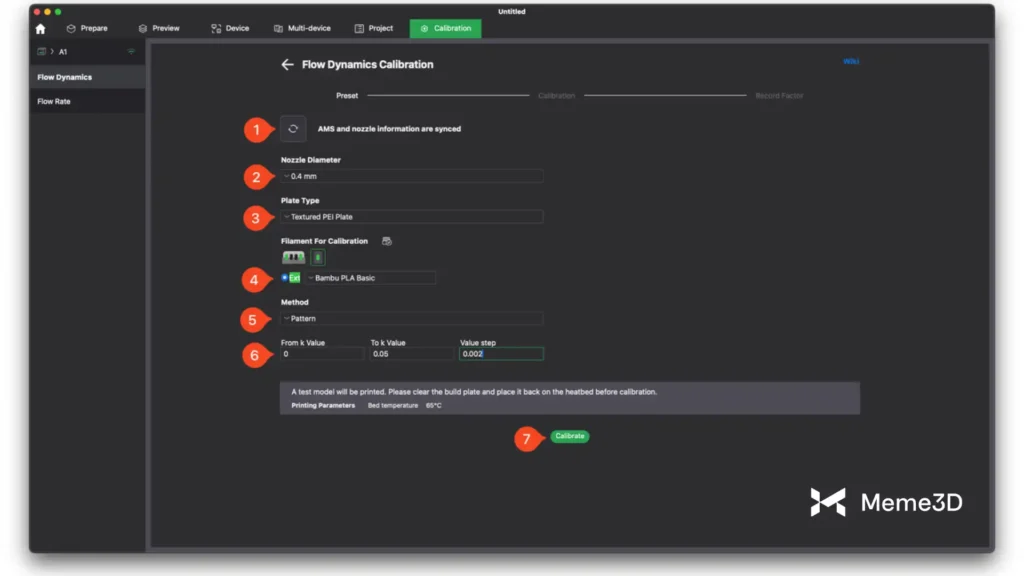This screenshot has height=576, width=1024.
Task: Go back using the left arrow icon
Action: [287, 64]
